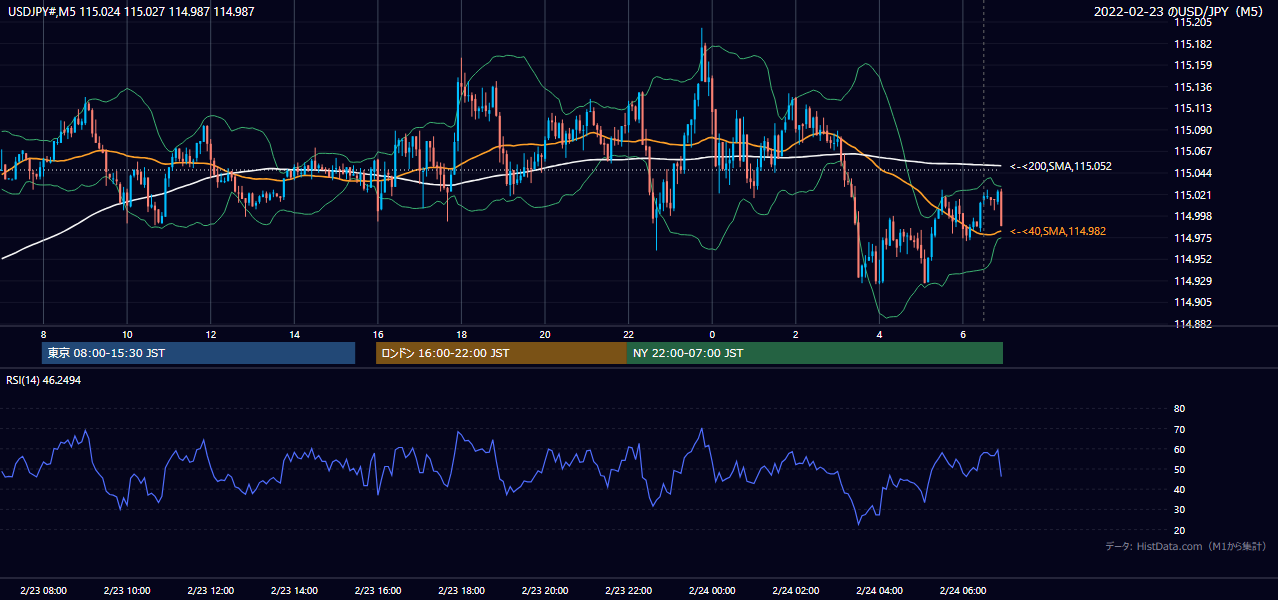
Task: Click the price axis value 115.090
Action: (1193, 130)
